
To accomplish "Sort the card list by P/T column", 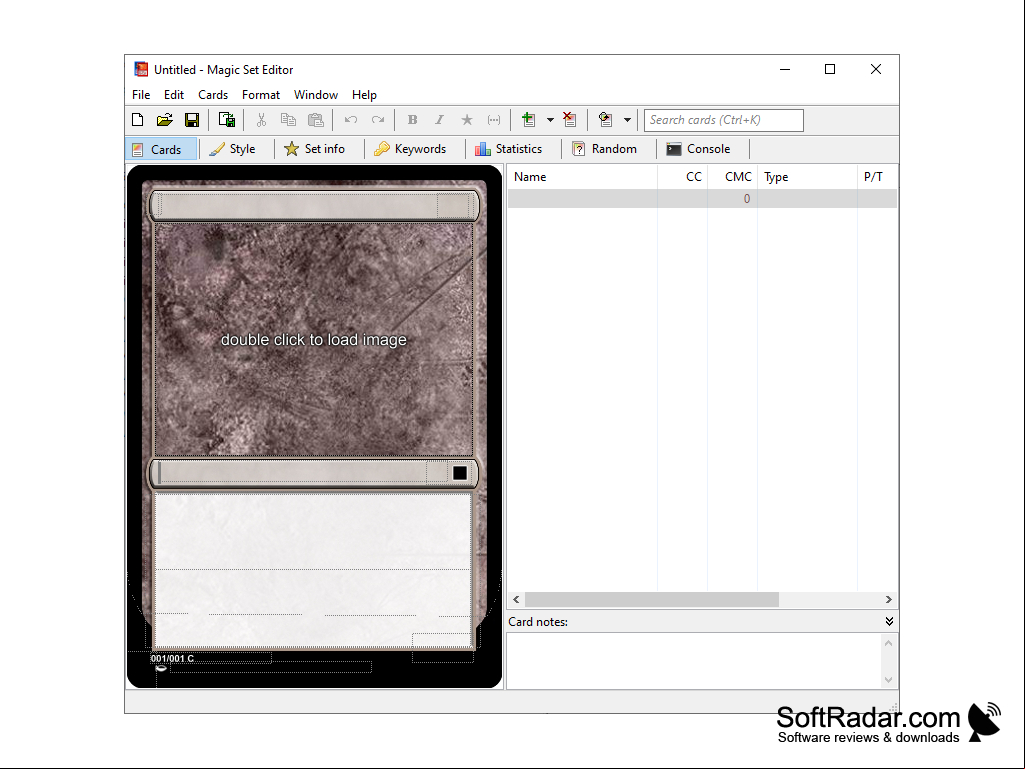I will coord(877,177).
